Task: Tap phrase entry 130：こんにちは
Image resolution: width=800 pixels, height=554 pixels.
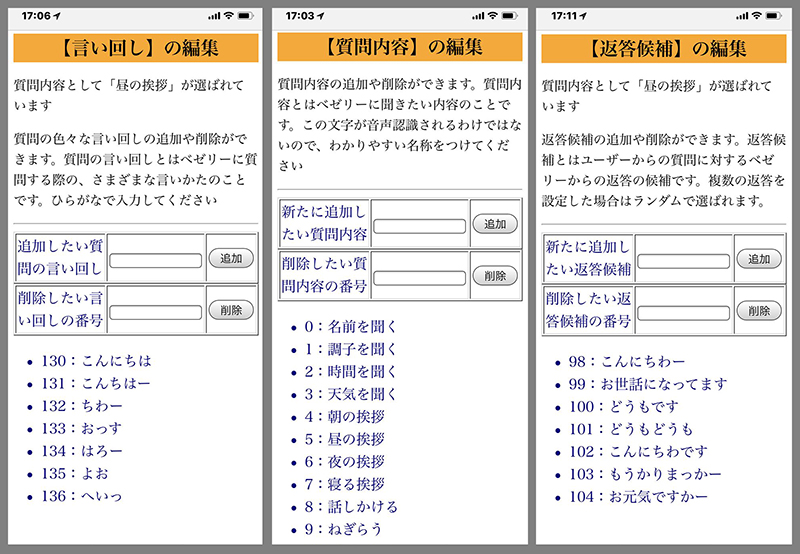Action: tap(96, 360)
